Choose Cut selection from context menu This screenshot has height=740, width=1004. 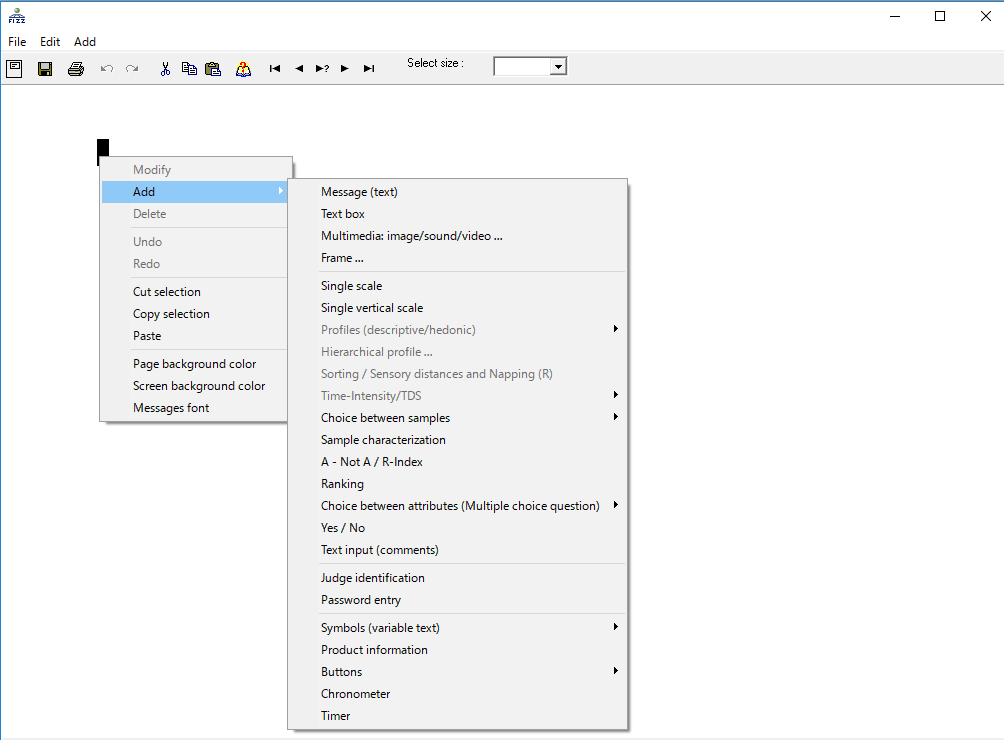pyautogui.click(x=194, y=292)
